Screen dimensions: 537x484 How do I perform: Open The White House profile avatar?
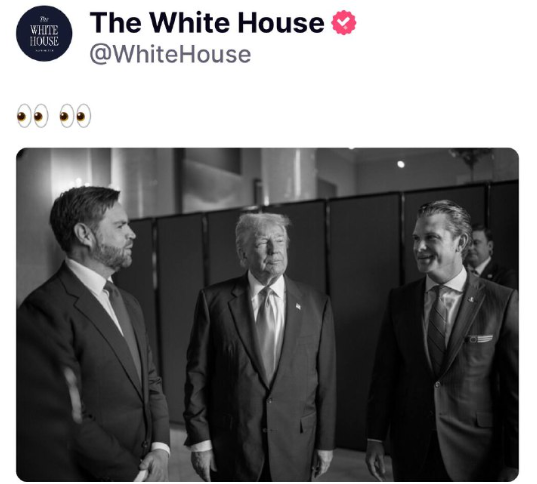point(44,33)
